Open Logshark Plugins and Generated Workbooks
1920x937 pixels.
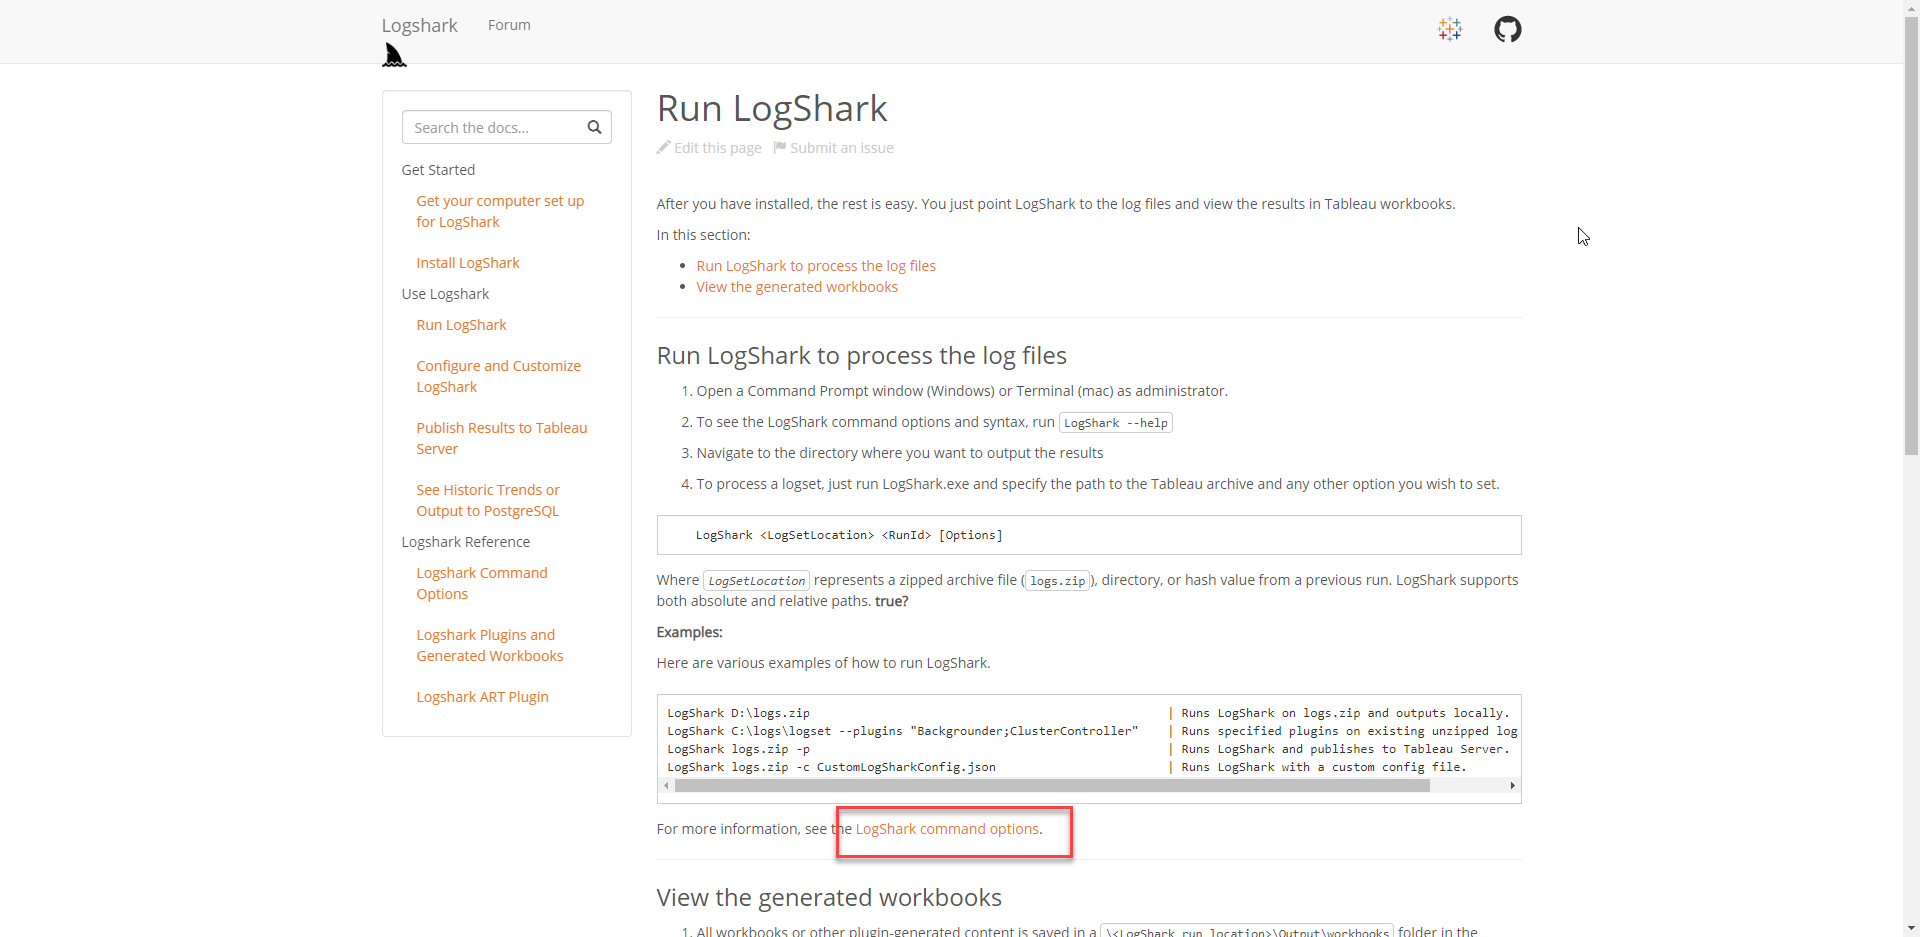click(489, 645)
